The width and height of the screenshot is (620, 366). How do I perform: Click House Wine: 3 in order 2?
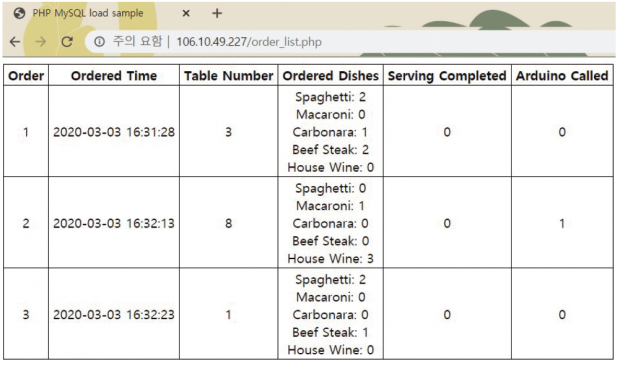click(x=331, y=258)
